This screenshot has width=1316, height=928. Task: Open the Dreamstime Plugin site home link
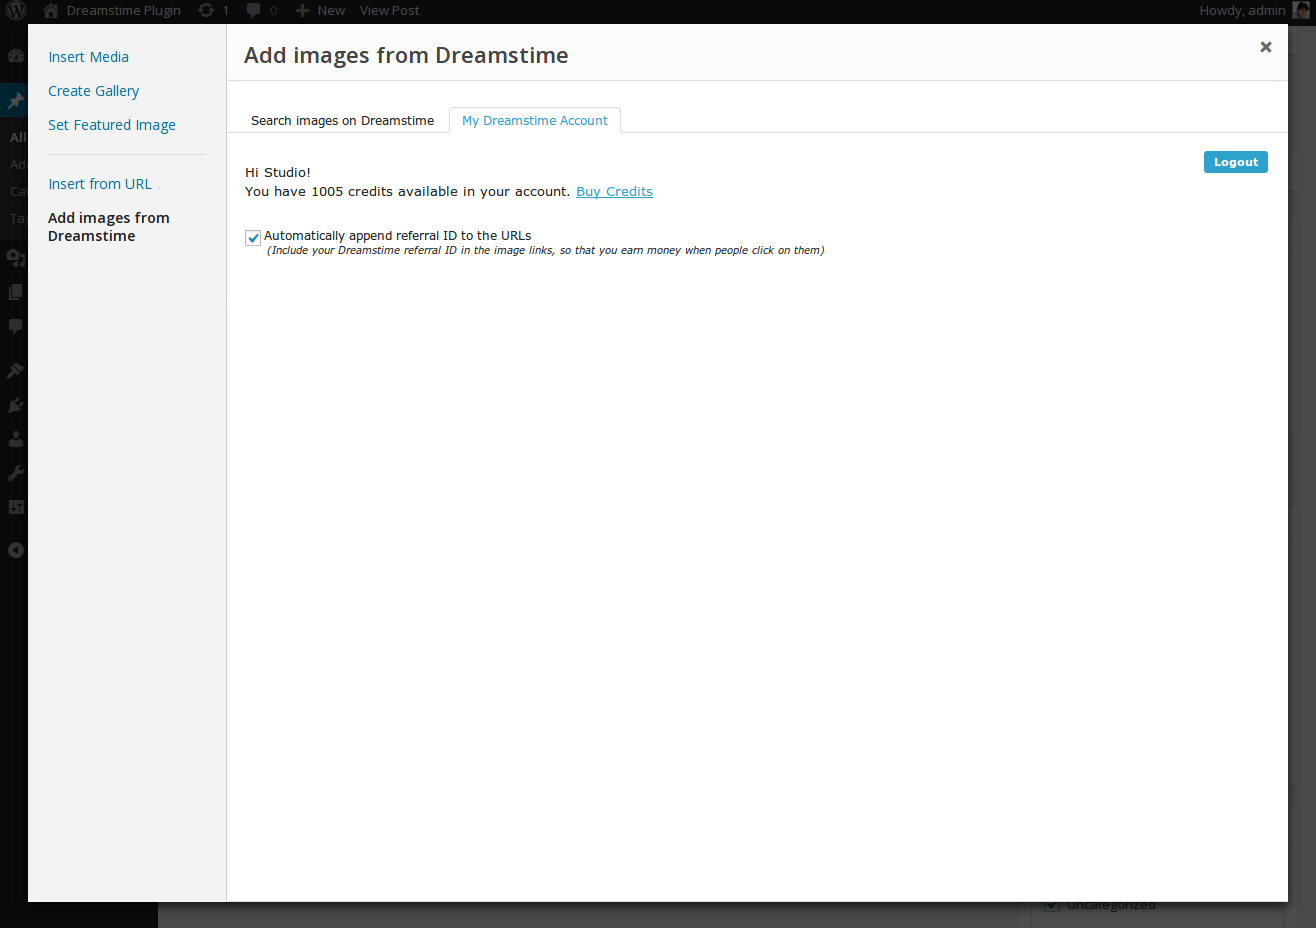coord(112,11)
